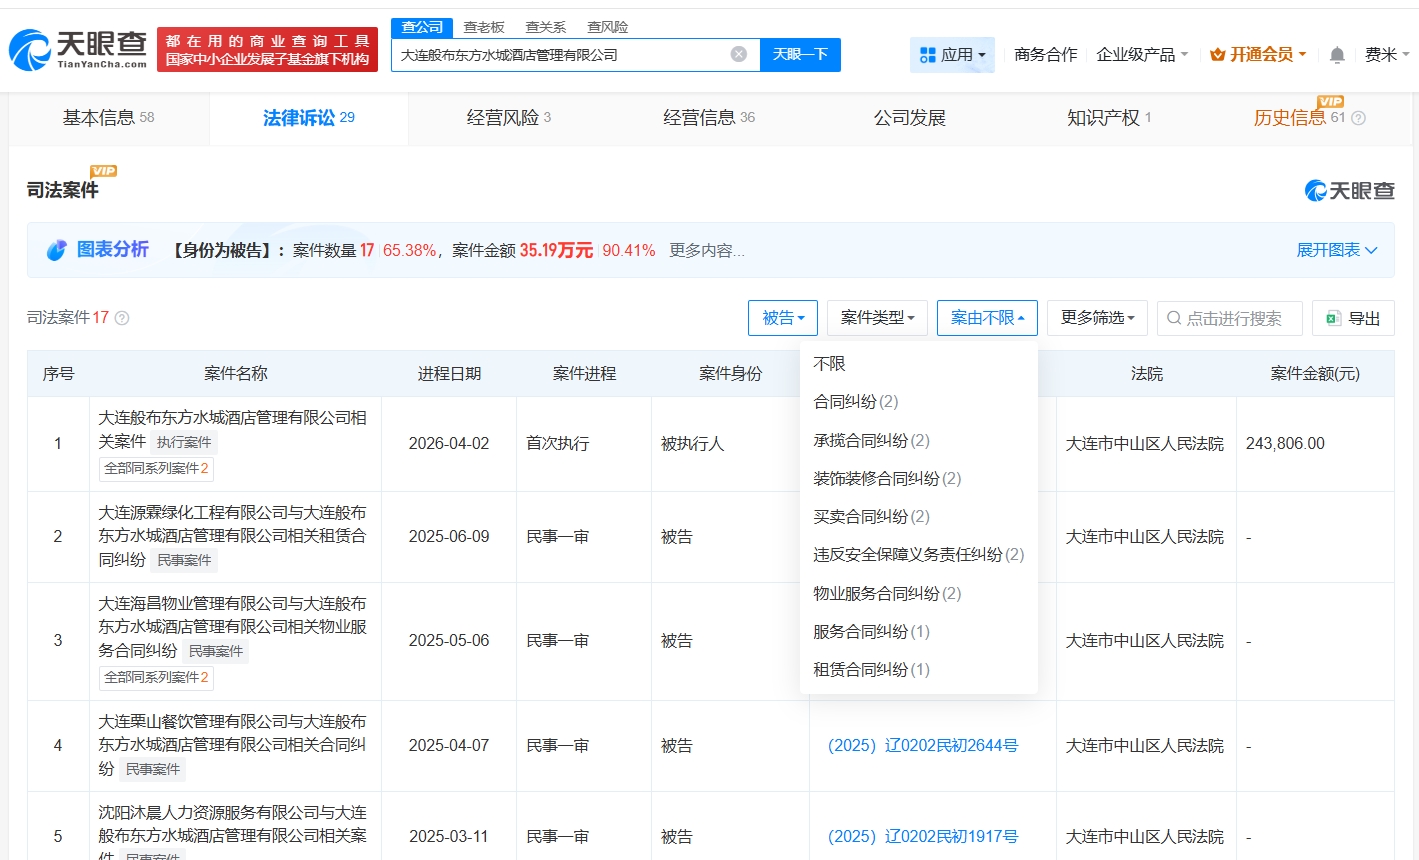Viewport: 1419px width, 860px height.
Task: Click the help icon beside 司法案件 17
Action: point(122,318)
